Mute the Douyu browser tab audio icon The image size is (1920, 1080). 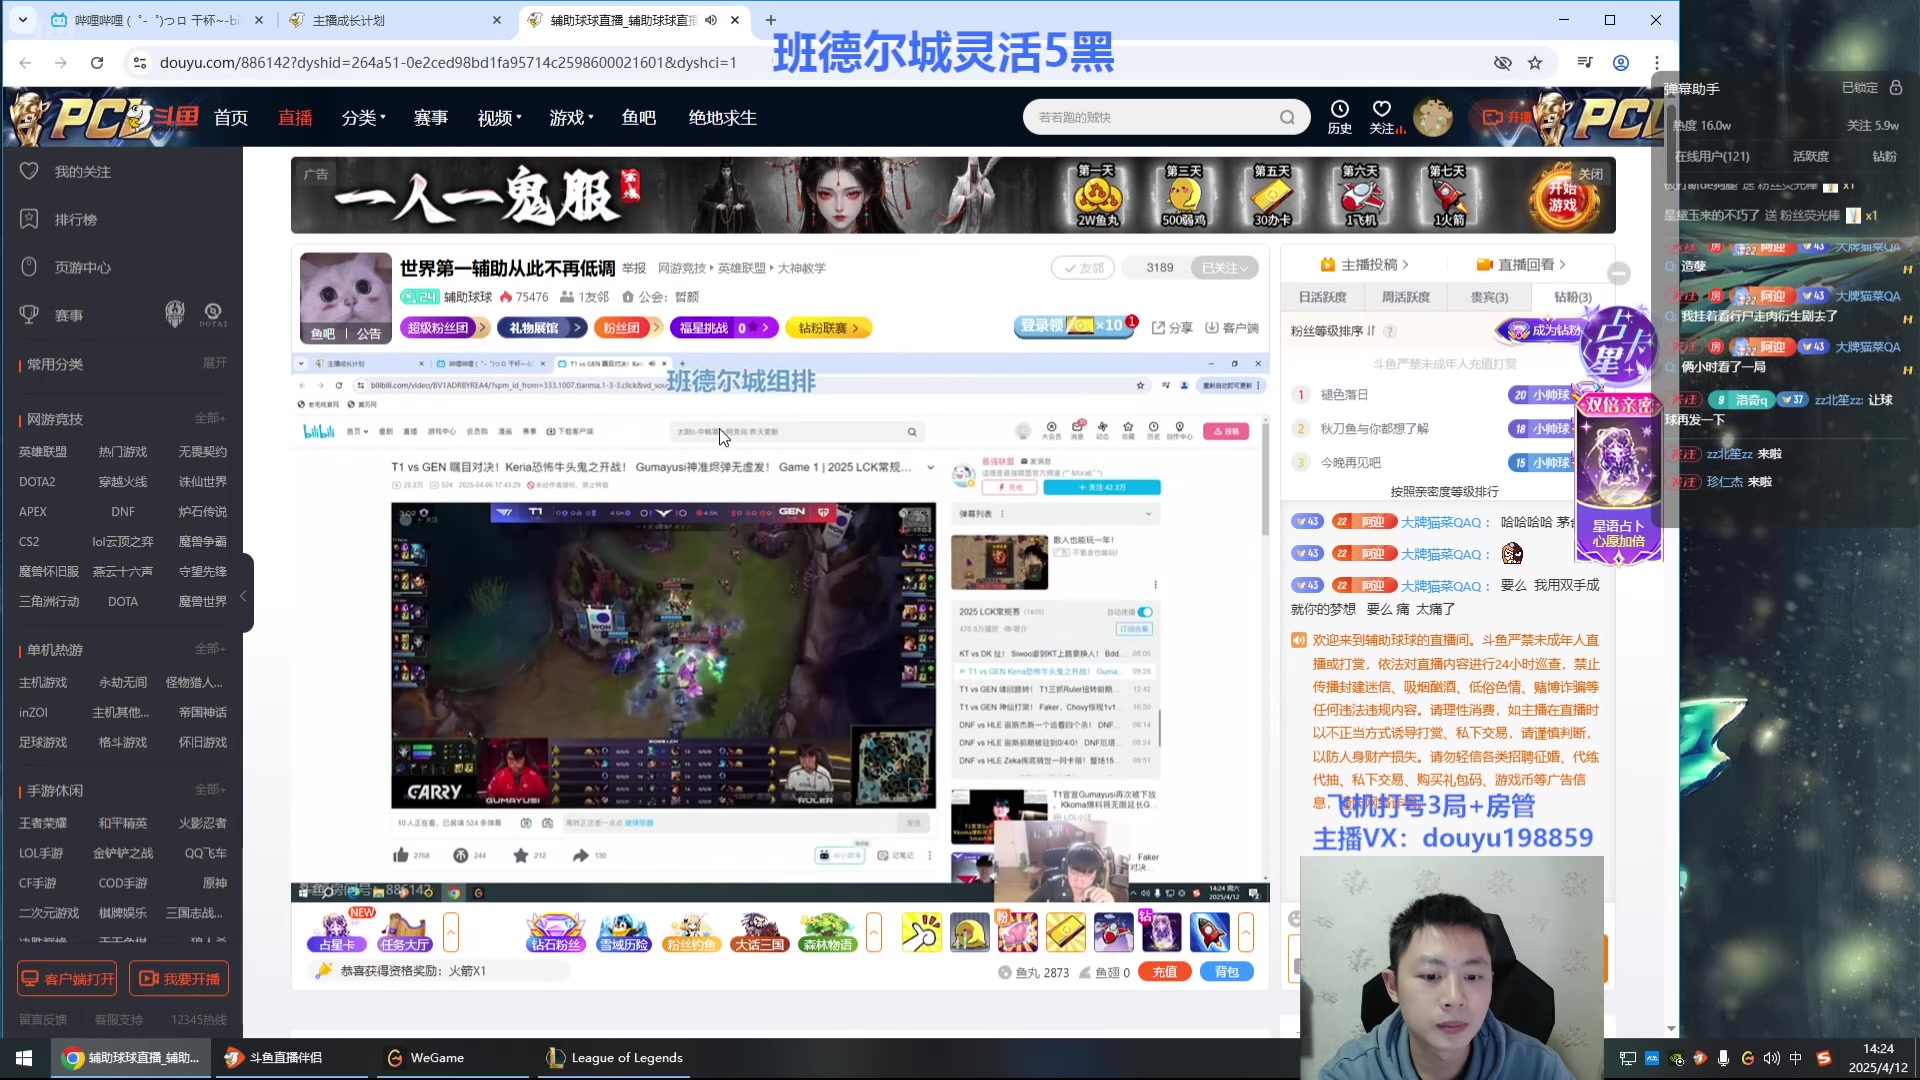click(x=711, y=20)
